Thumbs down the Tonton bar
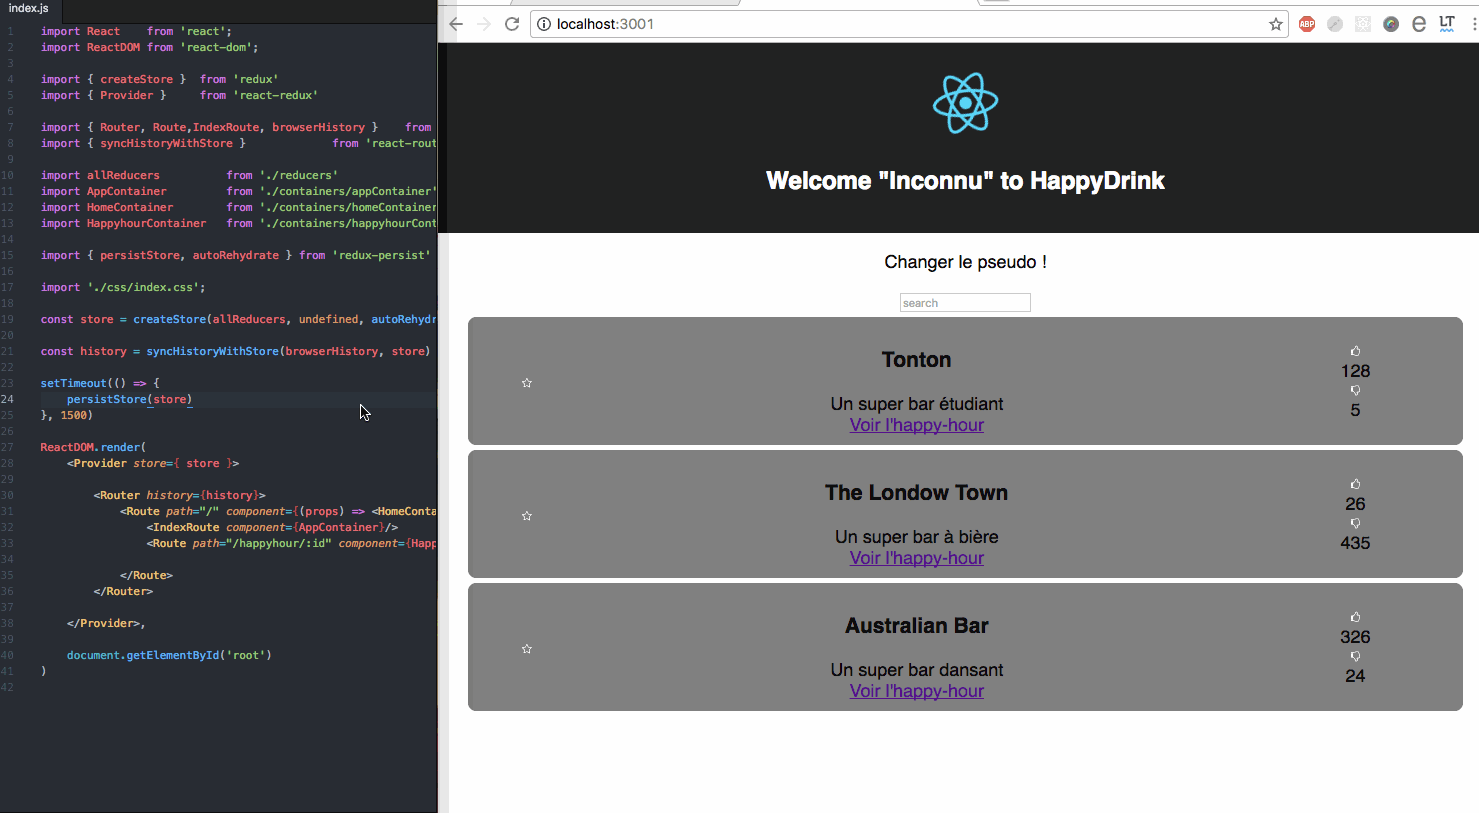 (1355, 390)
